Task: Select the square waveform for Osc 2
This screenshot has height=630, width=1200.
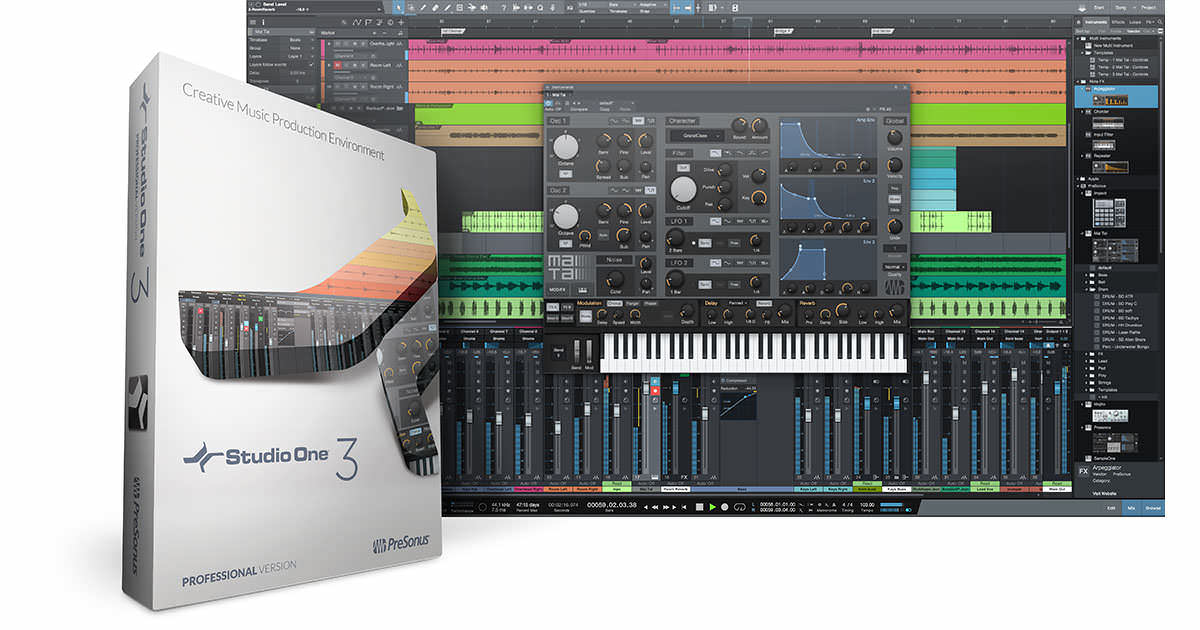Action: pyautogui.click(x=651, y=189)
